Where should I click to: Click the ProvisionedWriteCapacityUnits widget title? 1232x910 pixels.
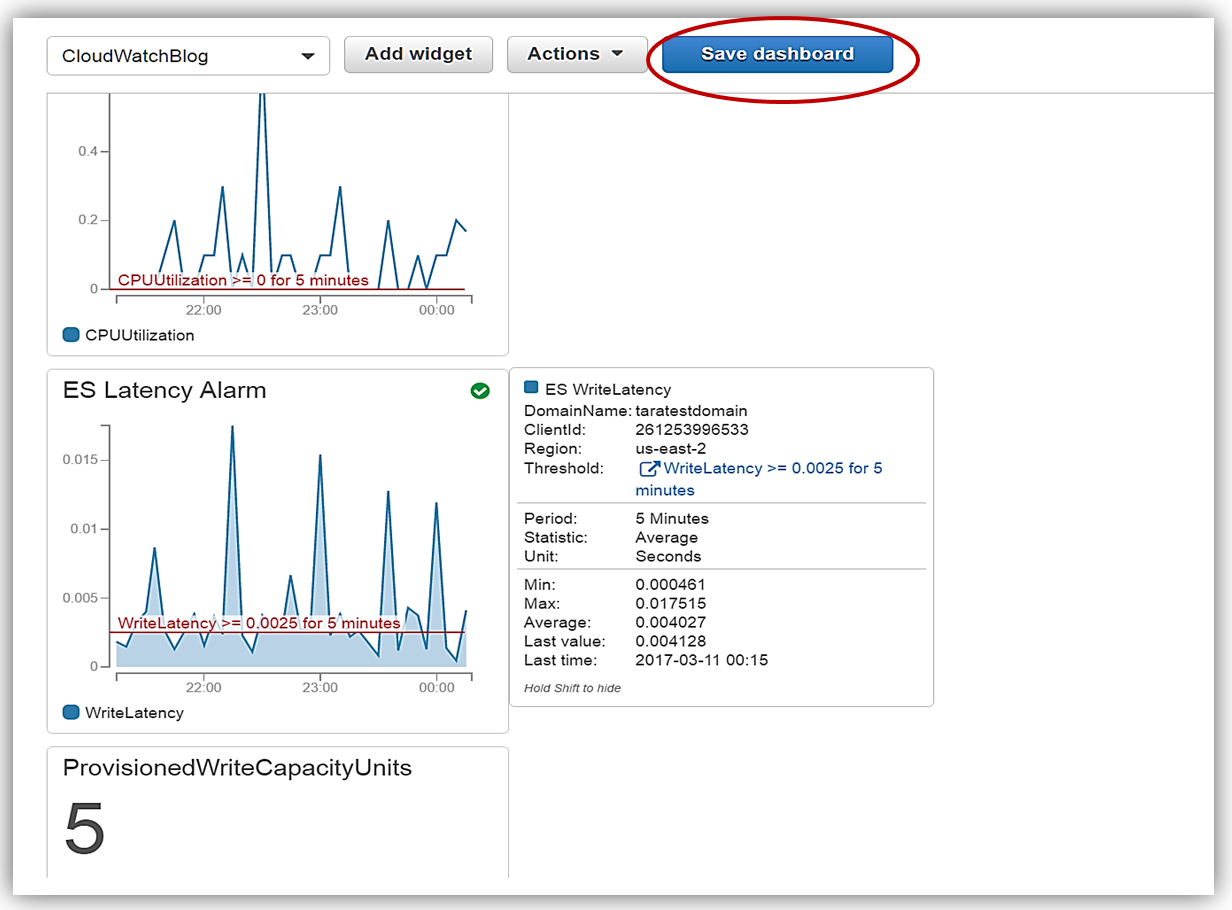pyautogui.click(x=237, y=768)
